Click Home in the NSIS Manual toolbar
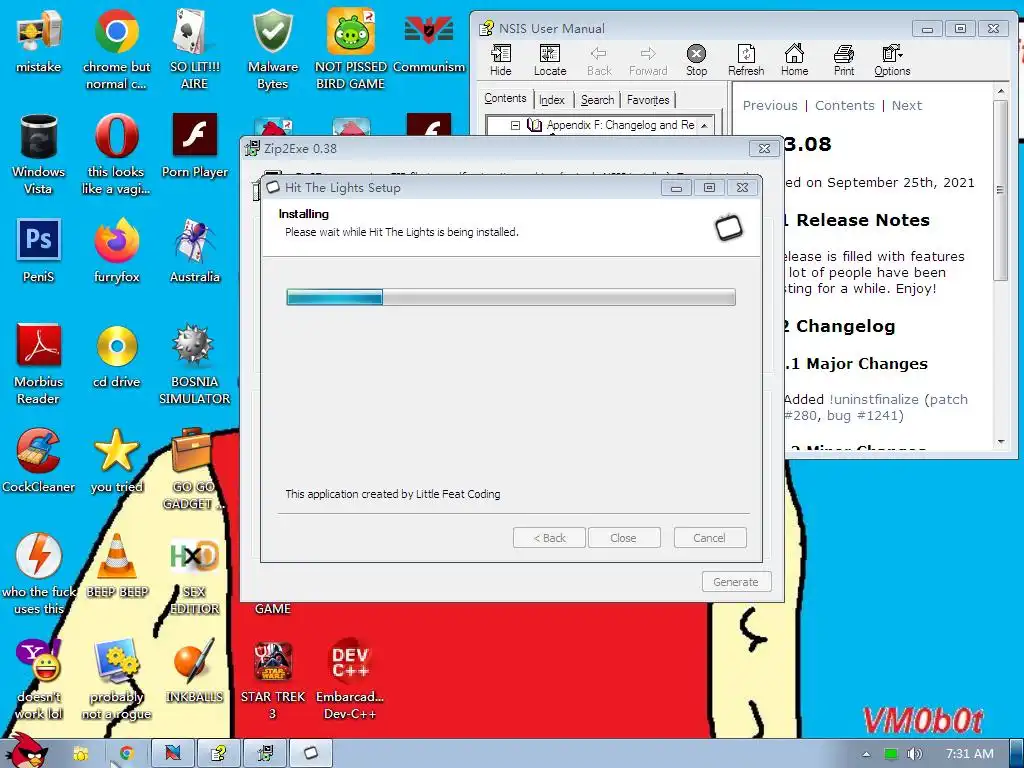Viewport: 1024px width, 768px height. tap(794, 61)
